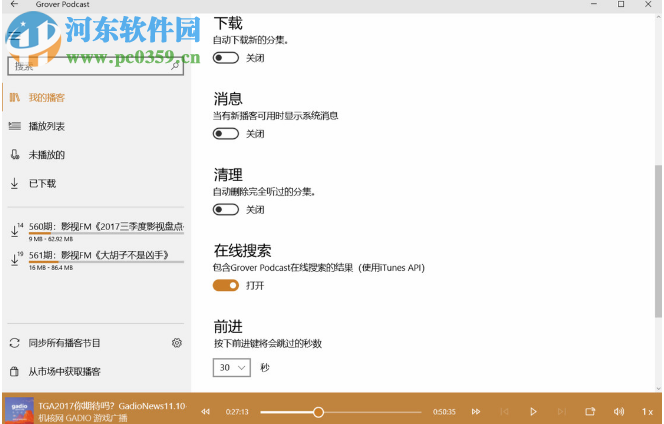Click total duration 0:50:35
The height and width of the screenshot is (424, 664).
point(444,412)
